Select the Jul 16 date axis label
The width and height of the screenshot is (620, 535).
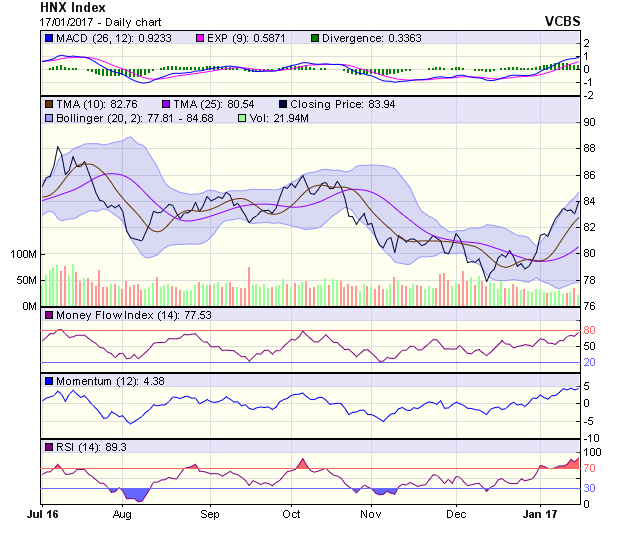point(43,514)
